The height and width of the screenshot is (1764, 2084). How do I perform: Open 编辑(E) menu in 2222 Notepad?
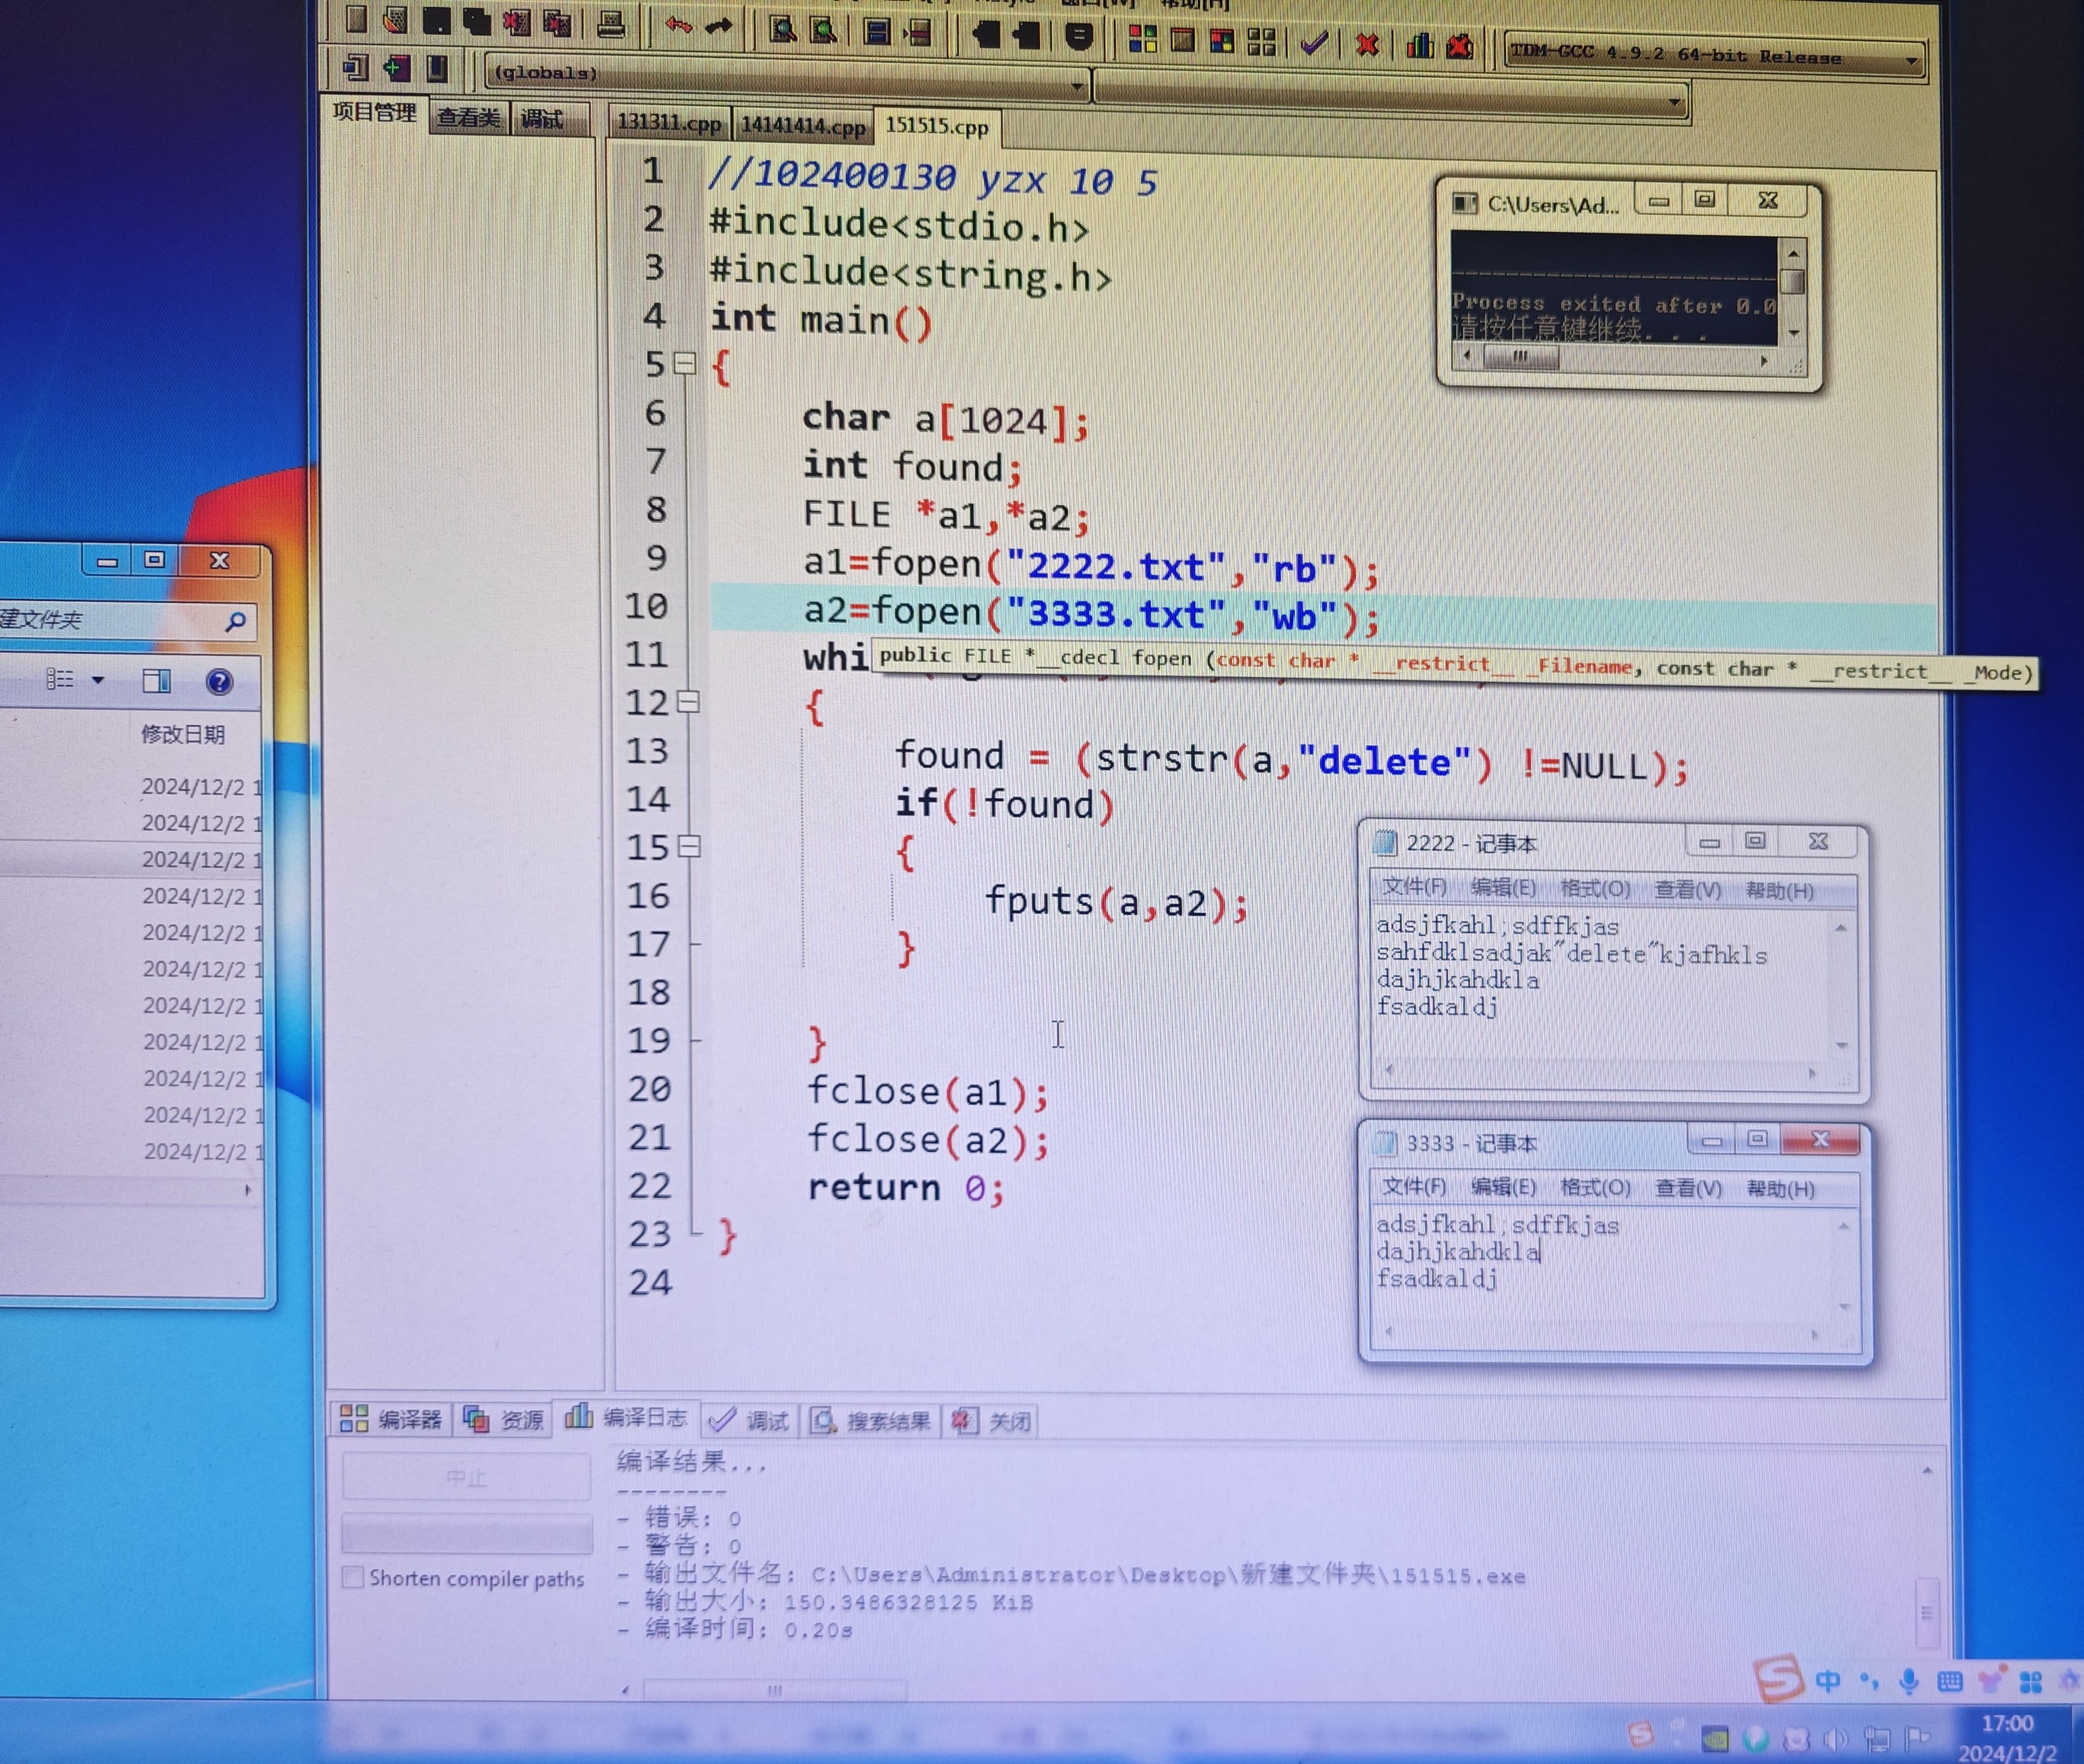click(1503, 887)
